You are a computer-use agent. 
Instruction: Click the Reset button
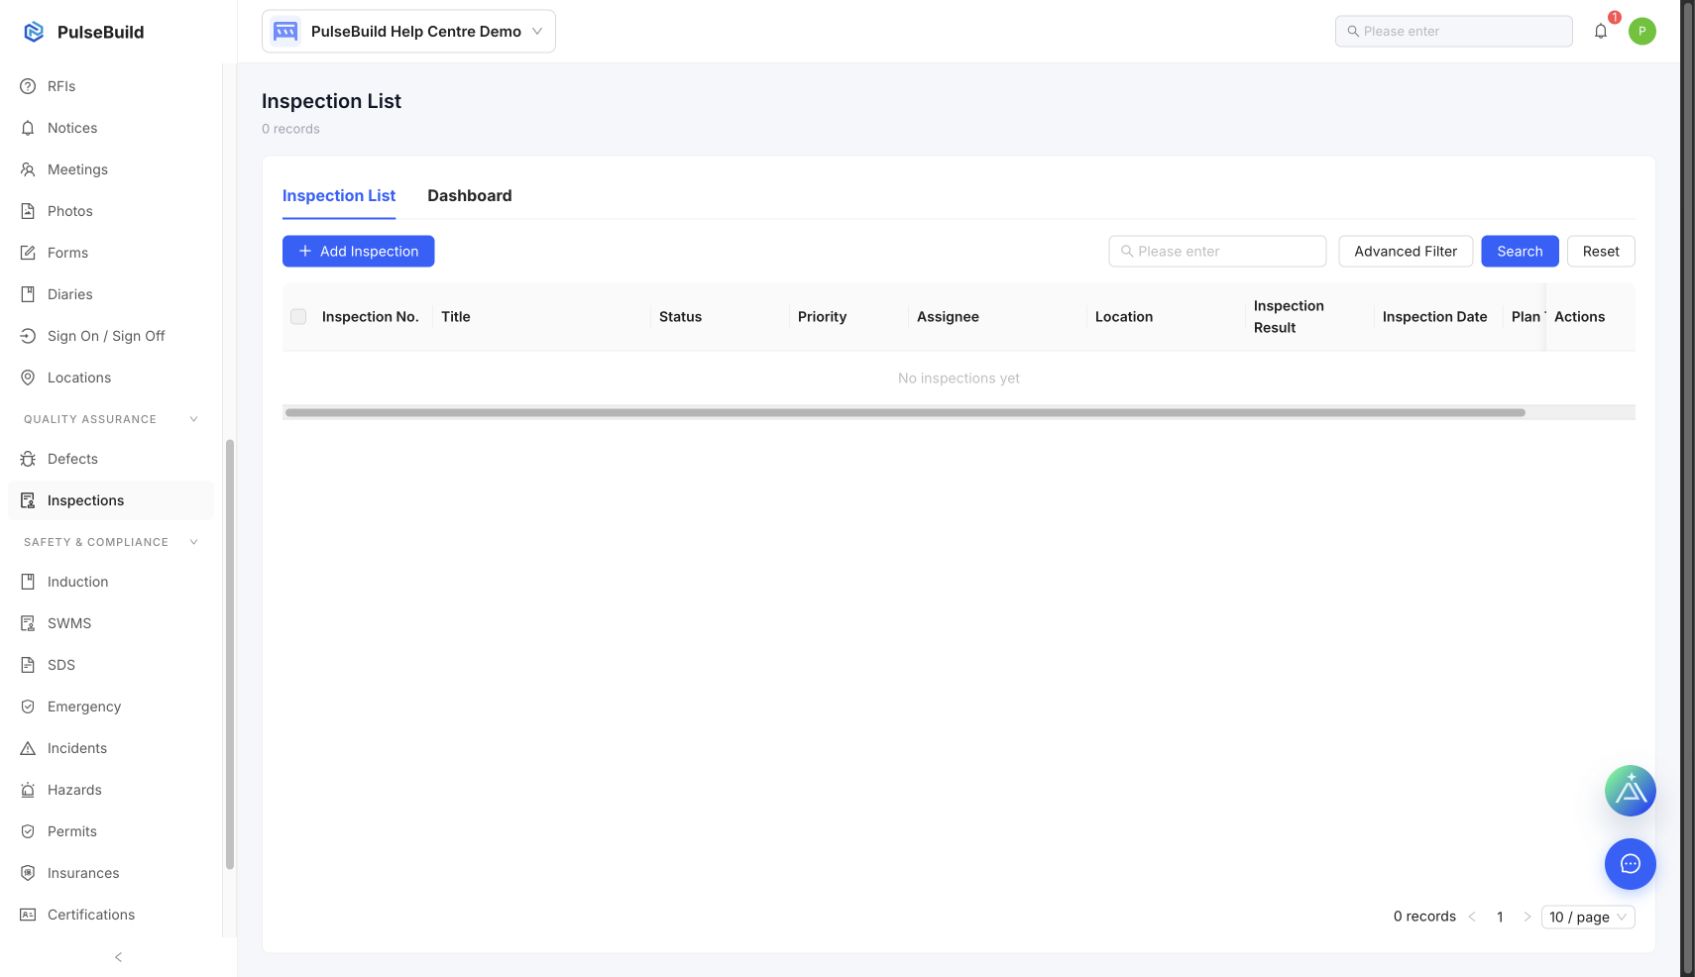pyautogui.click(x=1600, y=251)
